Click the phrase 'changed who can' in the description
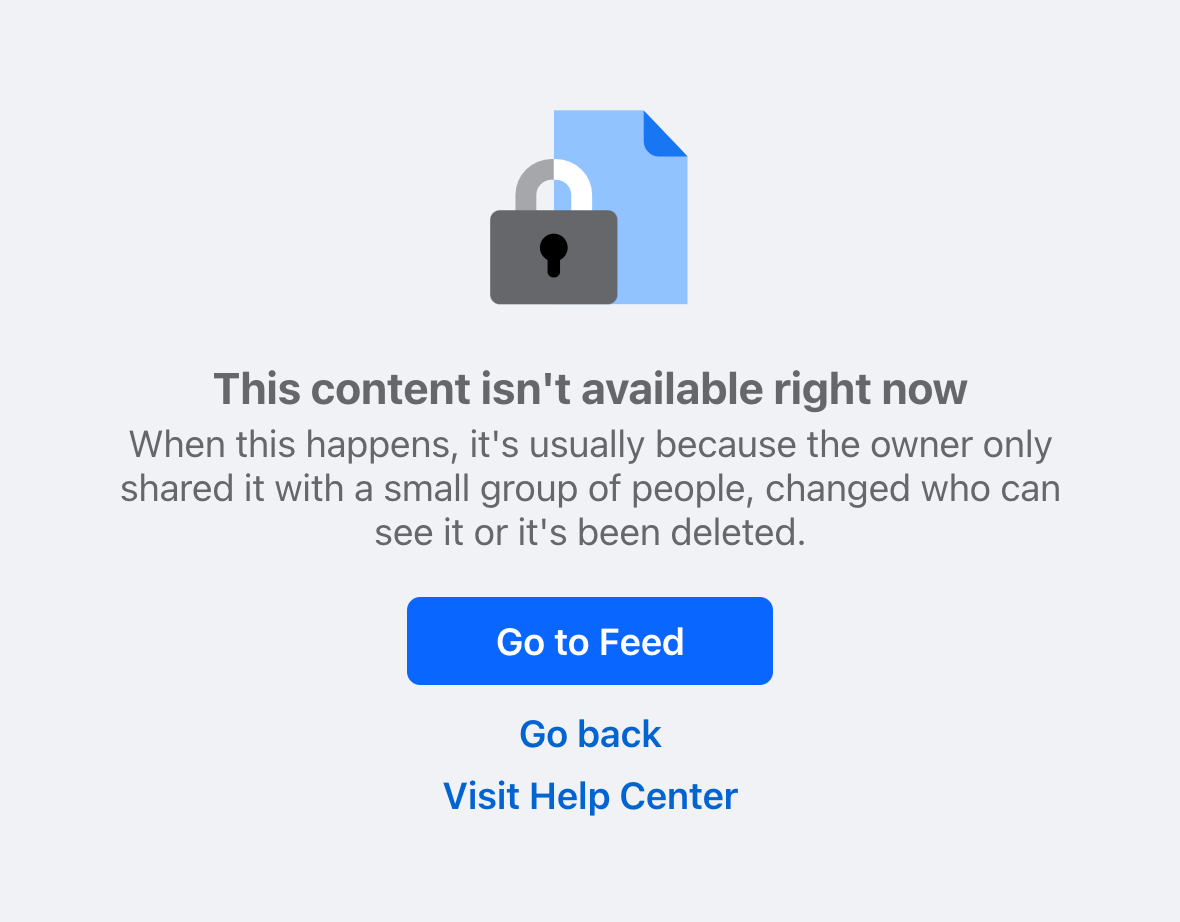Image resolution: width=1180 pixels, height=922 pixels. [x=913, y=488]
